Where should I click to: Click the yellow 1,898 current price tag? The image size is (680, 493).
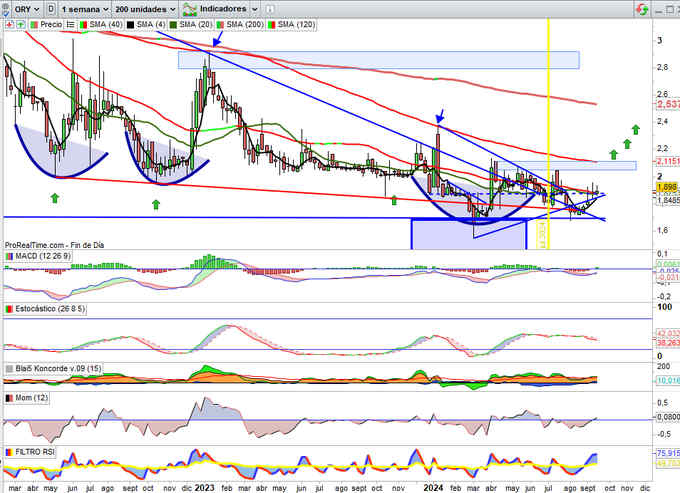click(667, 187)
